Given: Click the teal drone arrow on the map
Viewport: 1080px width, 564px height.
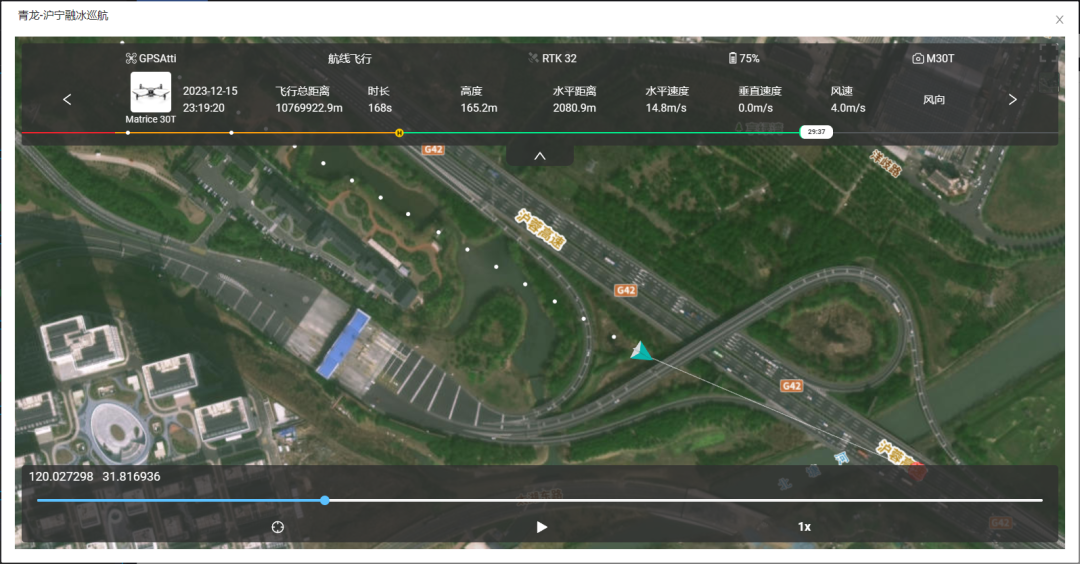Looking at the screenshot, I should click(641, 350).
